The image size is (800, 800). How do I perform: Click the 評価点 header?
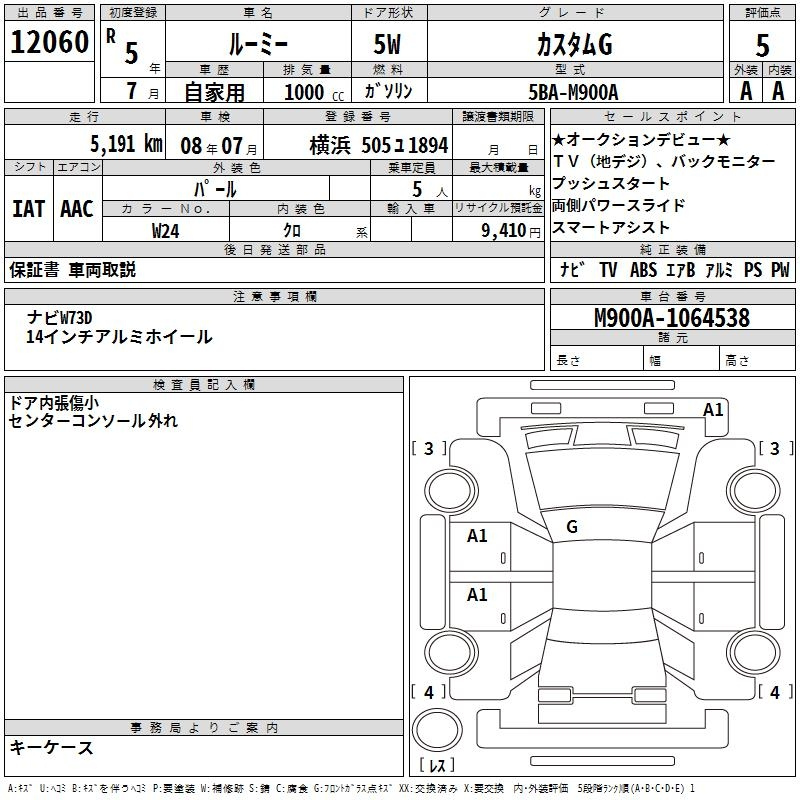tap(762, 13)
